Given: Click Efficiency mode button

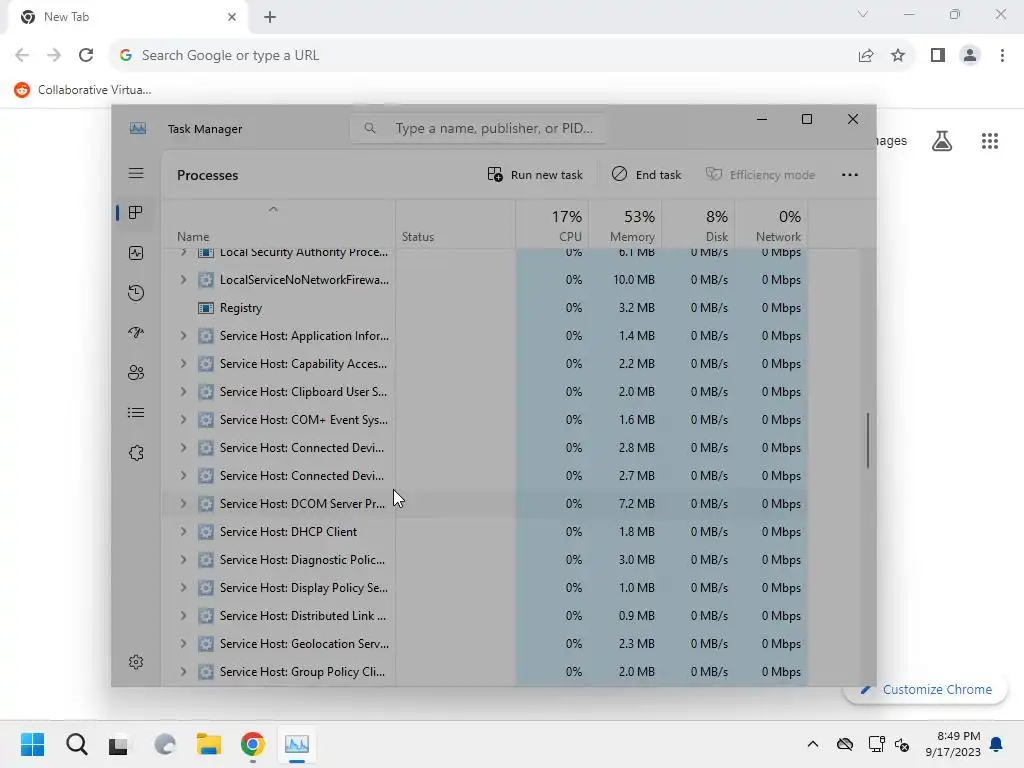Looking at the screenshot, I should (760, 174).
